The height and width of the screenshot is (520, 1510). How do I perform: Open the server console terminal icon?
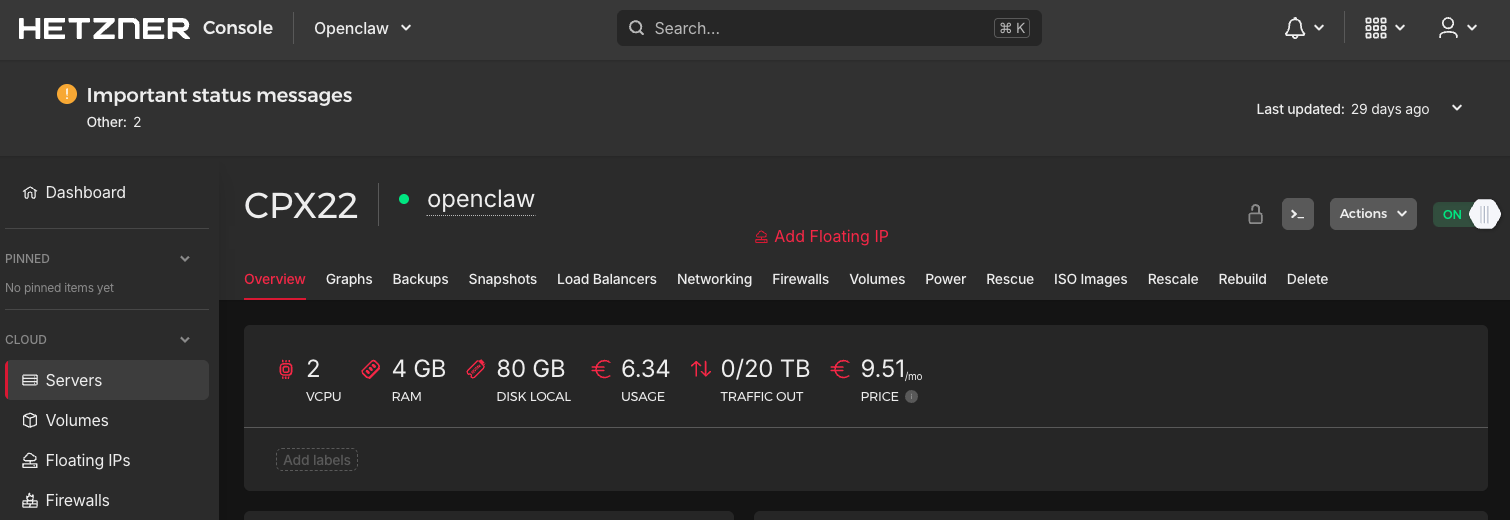click(1298, 214)
